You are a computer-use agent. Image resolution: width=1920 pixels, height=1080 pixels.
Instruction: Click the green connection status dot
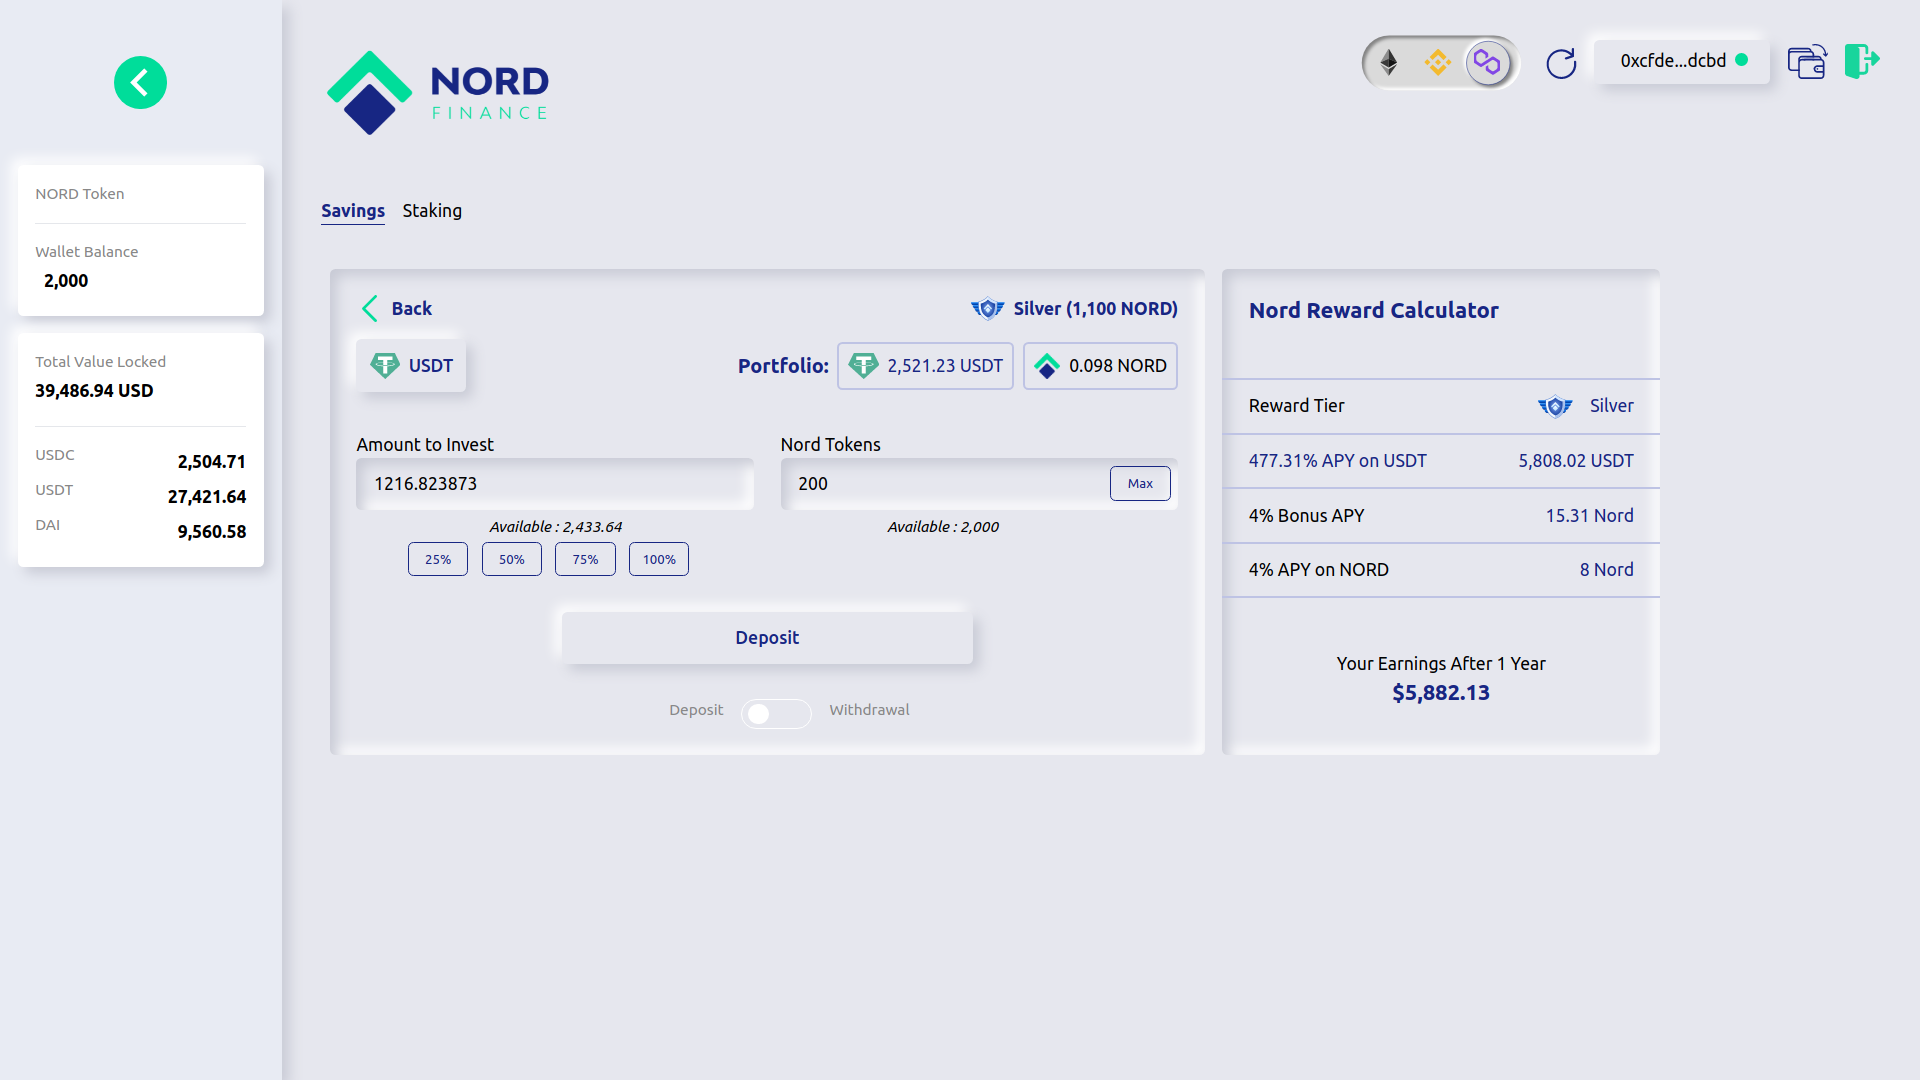(1742, 60)
